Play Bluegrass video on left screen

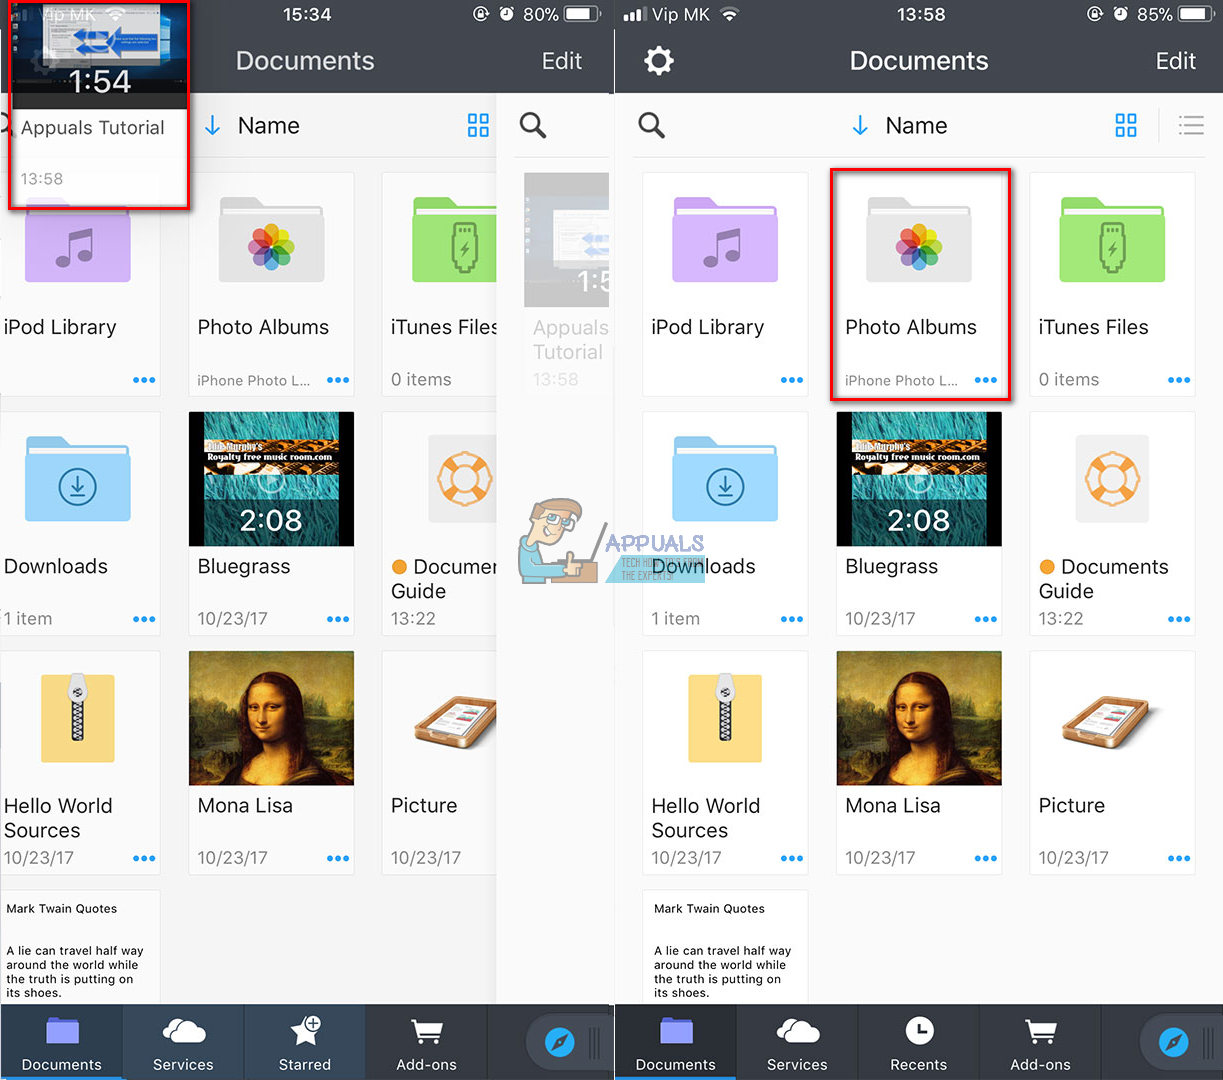click(x=271, y=522)
